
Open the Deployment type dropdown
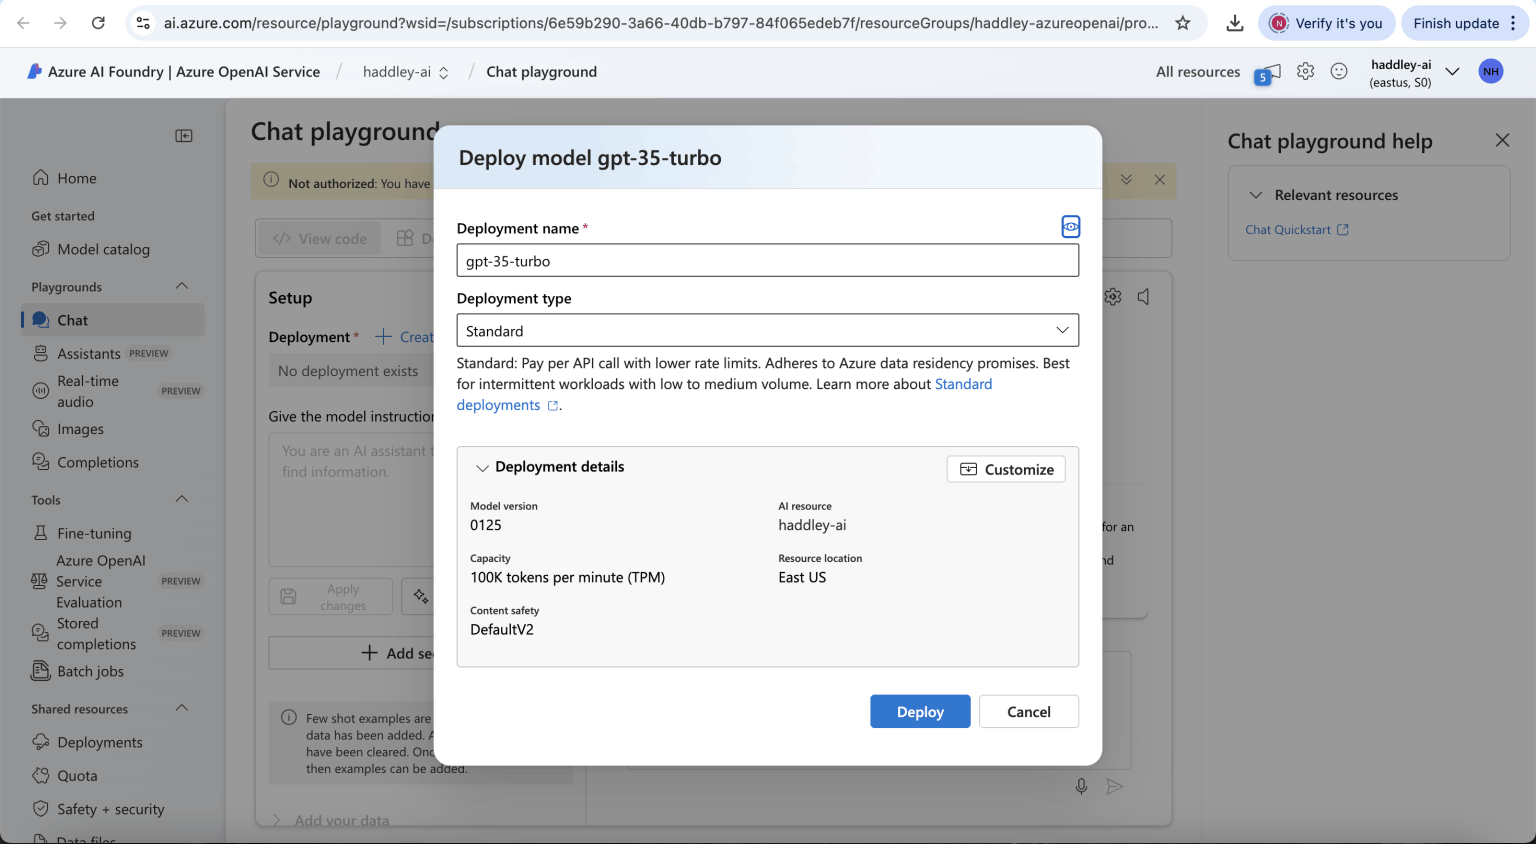coord(767,331)
